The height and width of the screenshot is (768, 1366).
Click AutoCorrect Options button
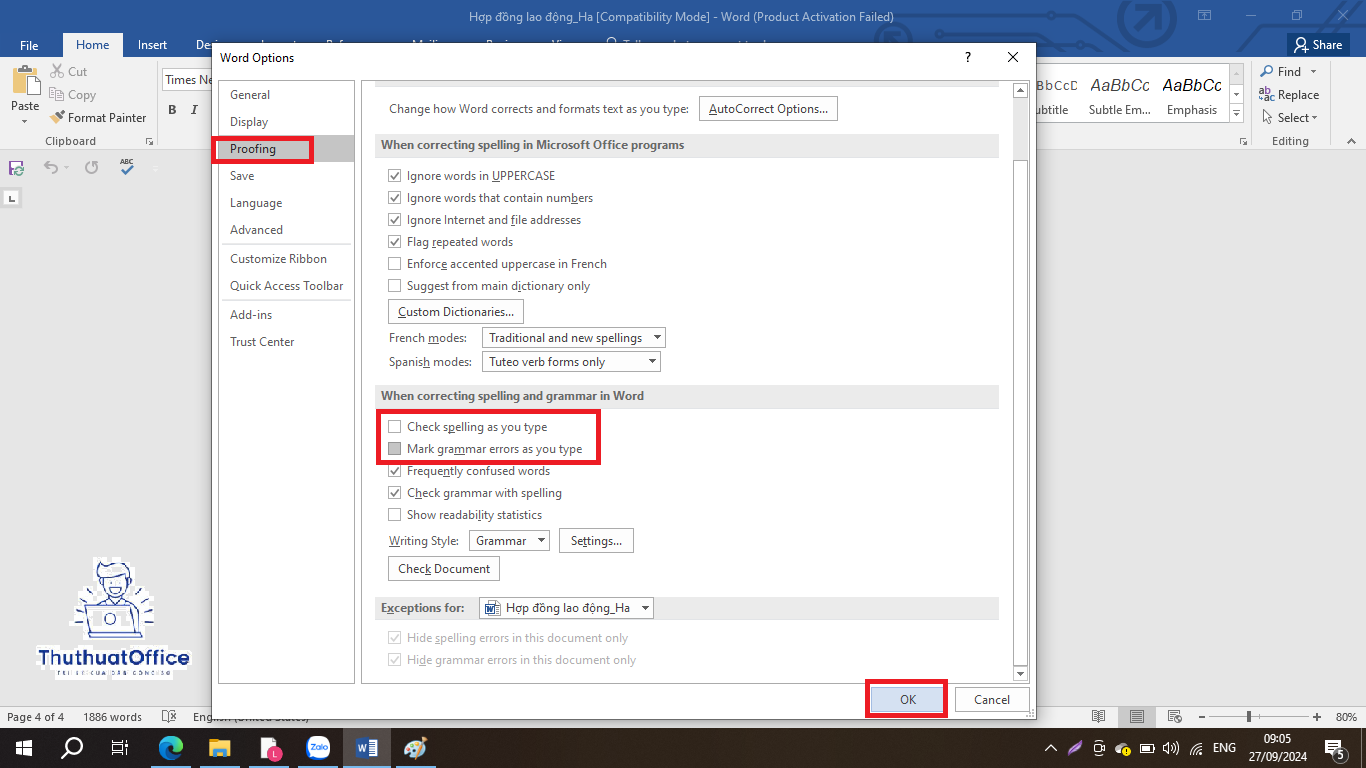pyautogui.click(x=768, y=109)
